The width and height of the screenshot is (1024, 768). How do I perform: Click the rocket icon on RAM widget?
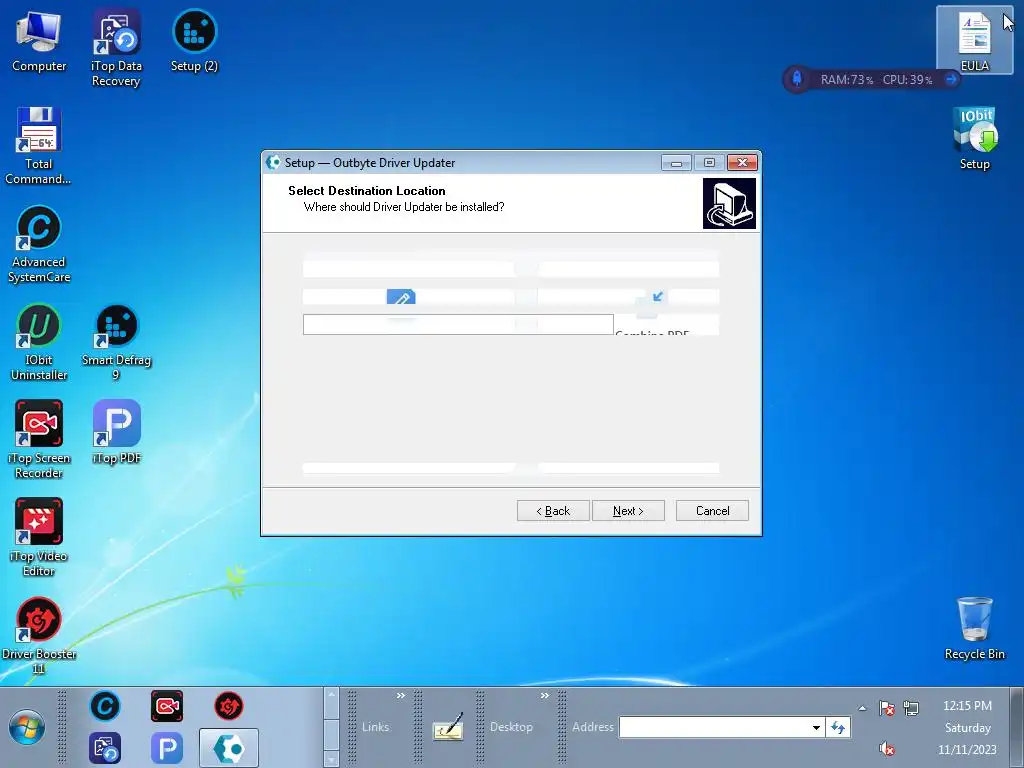tap(797, 80)
